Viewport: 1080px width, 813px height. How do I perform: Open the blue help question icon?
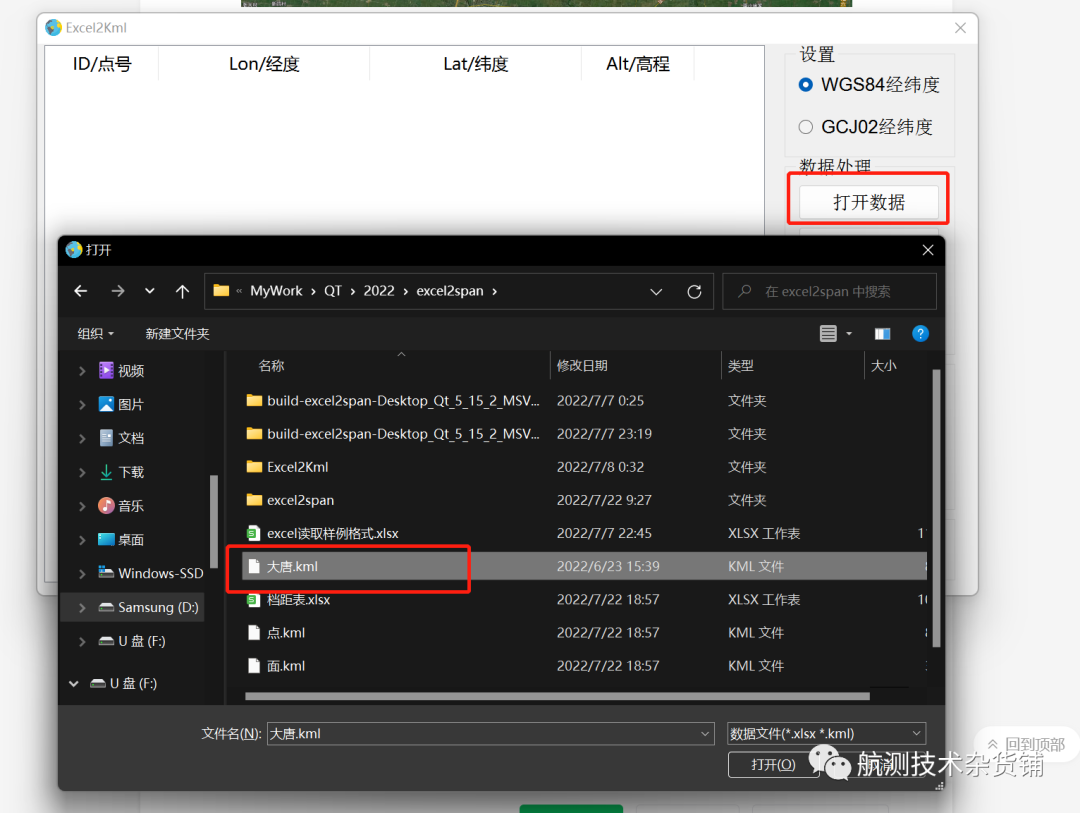click(x=920, y=333)
